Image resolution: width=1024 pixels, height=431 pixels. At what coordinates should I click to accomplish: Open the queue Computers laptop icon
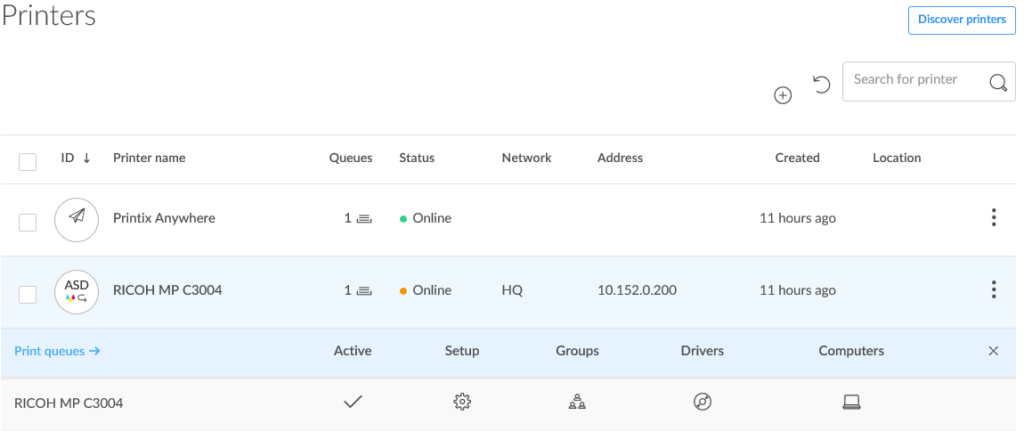pyautogui.click(x=852, y=403)
